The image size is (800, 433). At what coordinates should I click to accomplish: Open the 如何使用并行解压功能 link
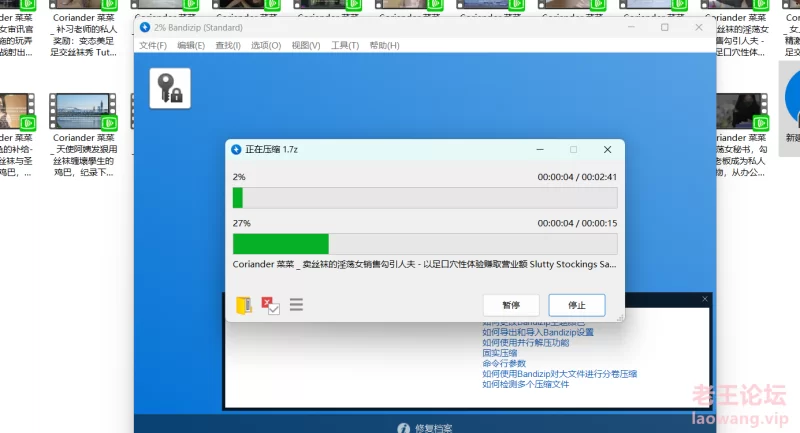pyautogui.click(x=526, y=343)
